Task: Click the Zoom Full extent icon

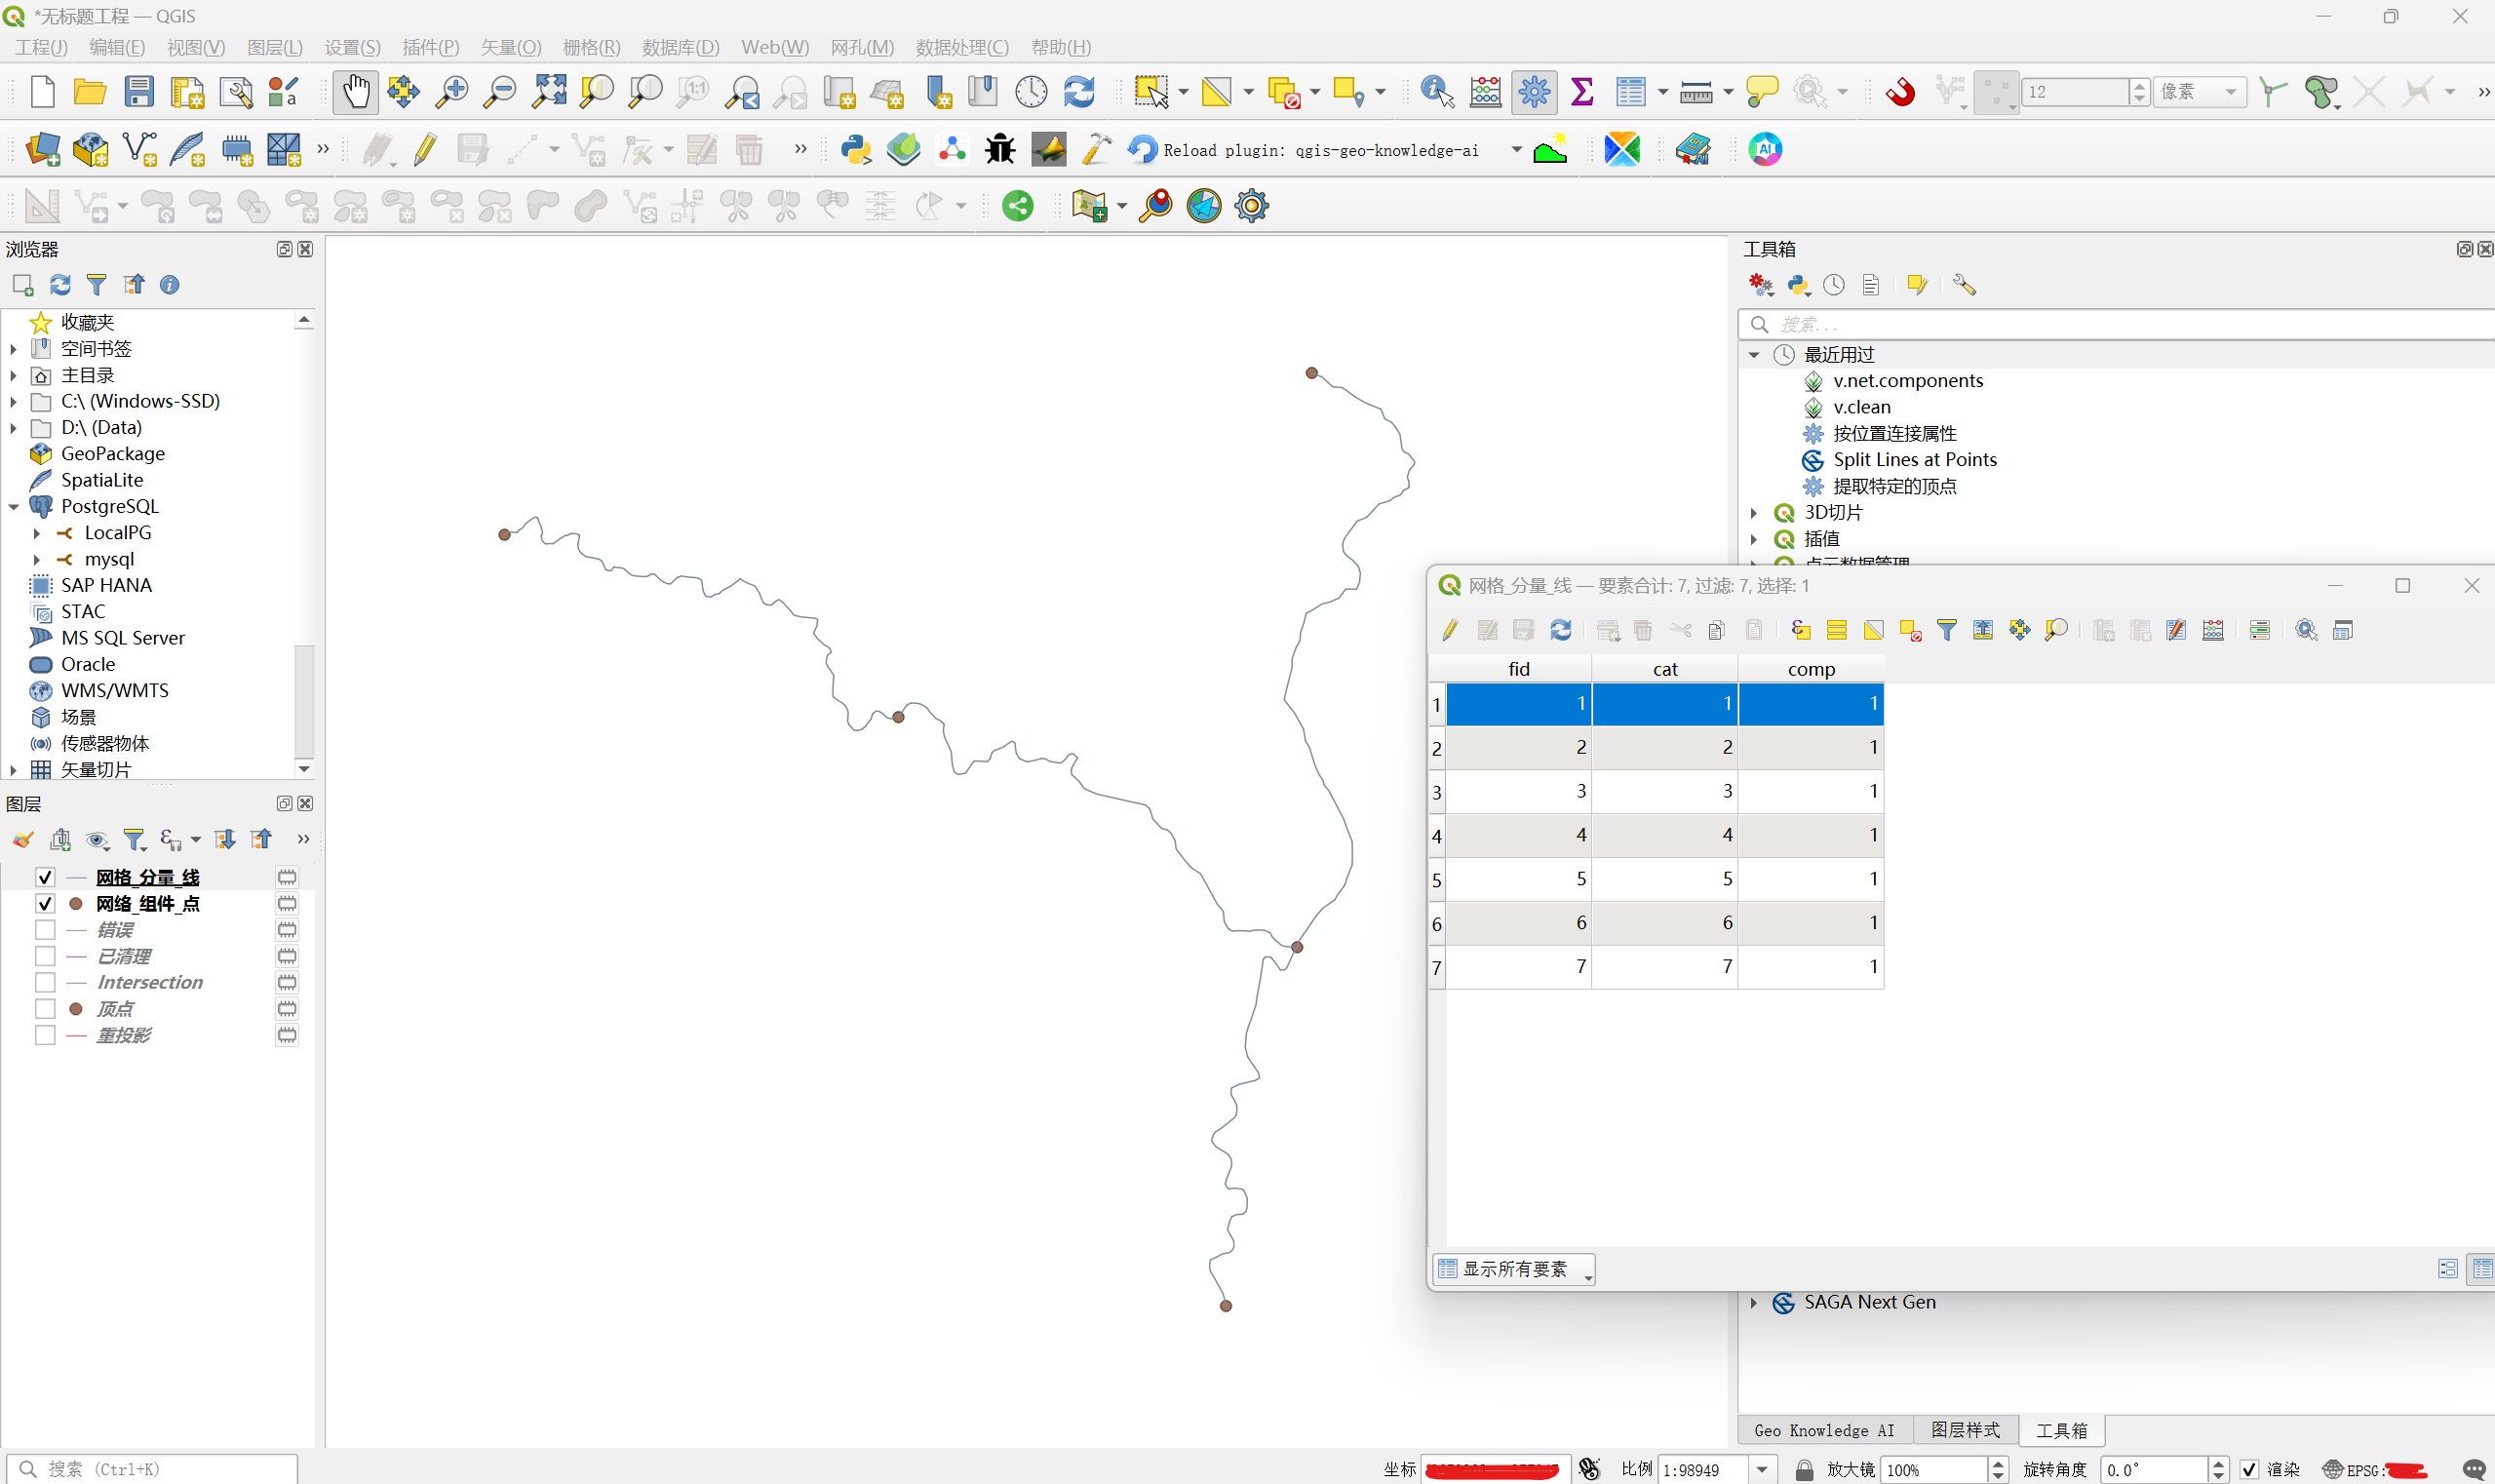Action: click(x=548, y=92)
